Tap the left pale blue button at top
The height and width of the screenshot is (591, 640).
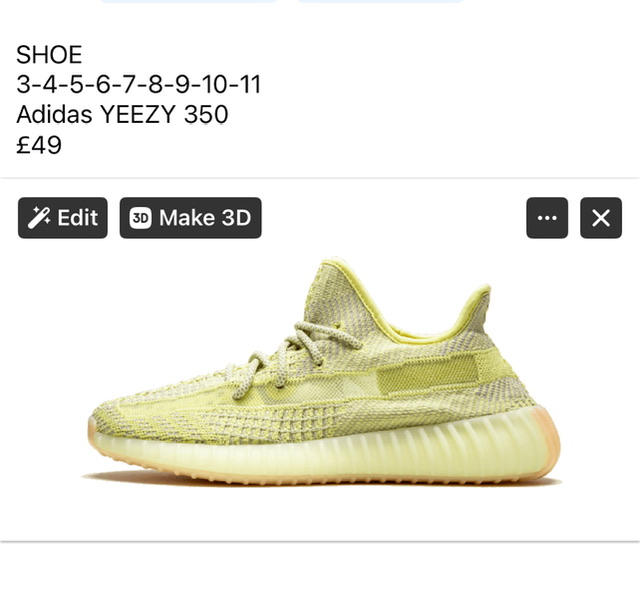pyautogui.click(x=189, y=1)
